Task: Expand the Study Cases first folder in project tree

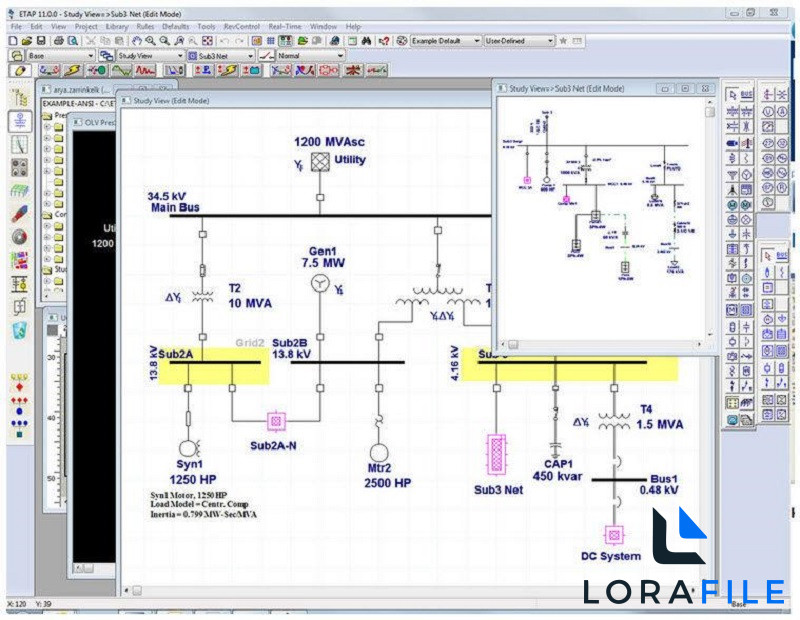Action: click(47, 281)
